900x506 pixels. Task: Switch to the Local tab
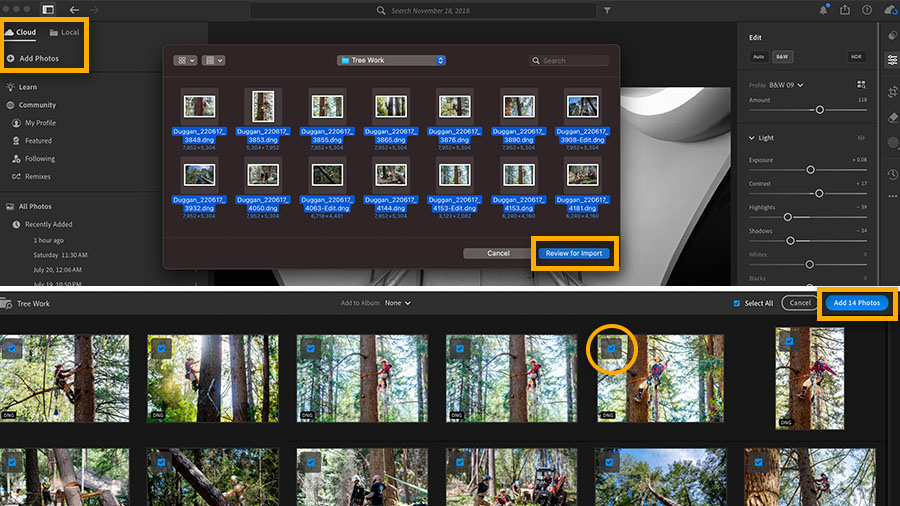(64, 32)
